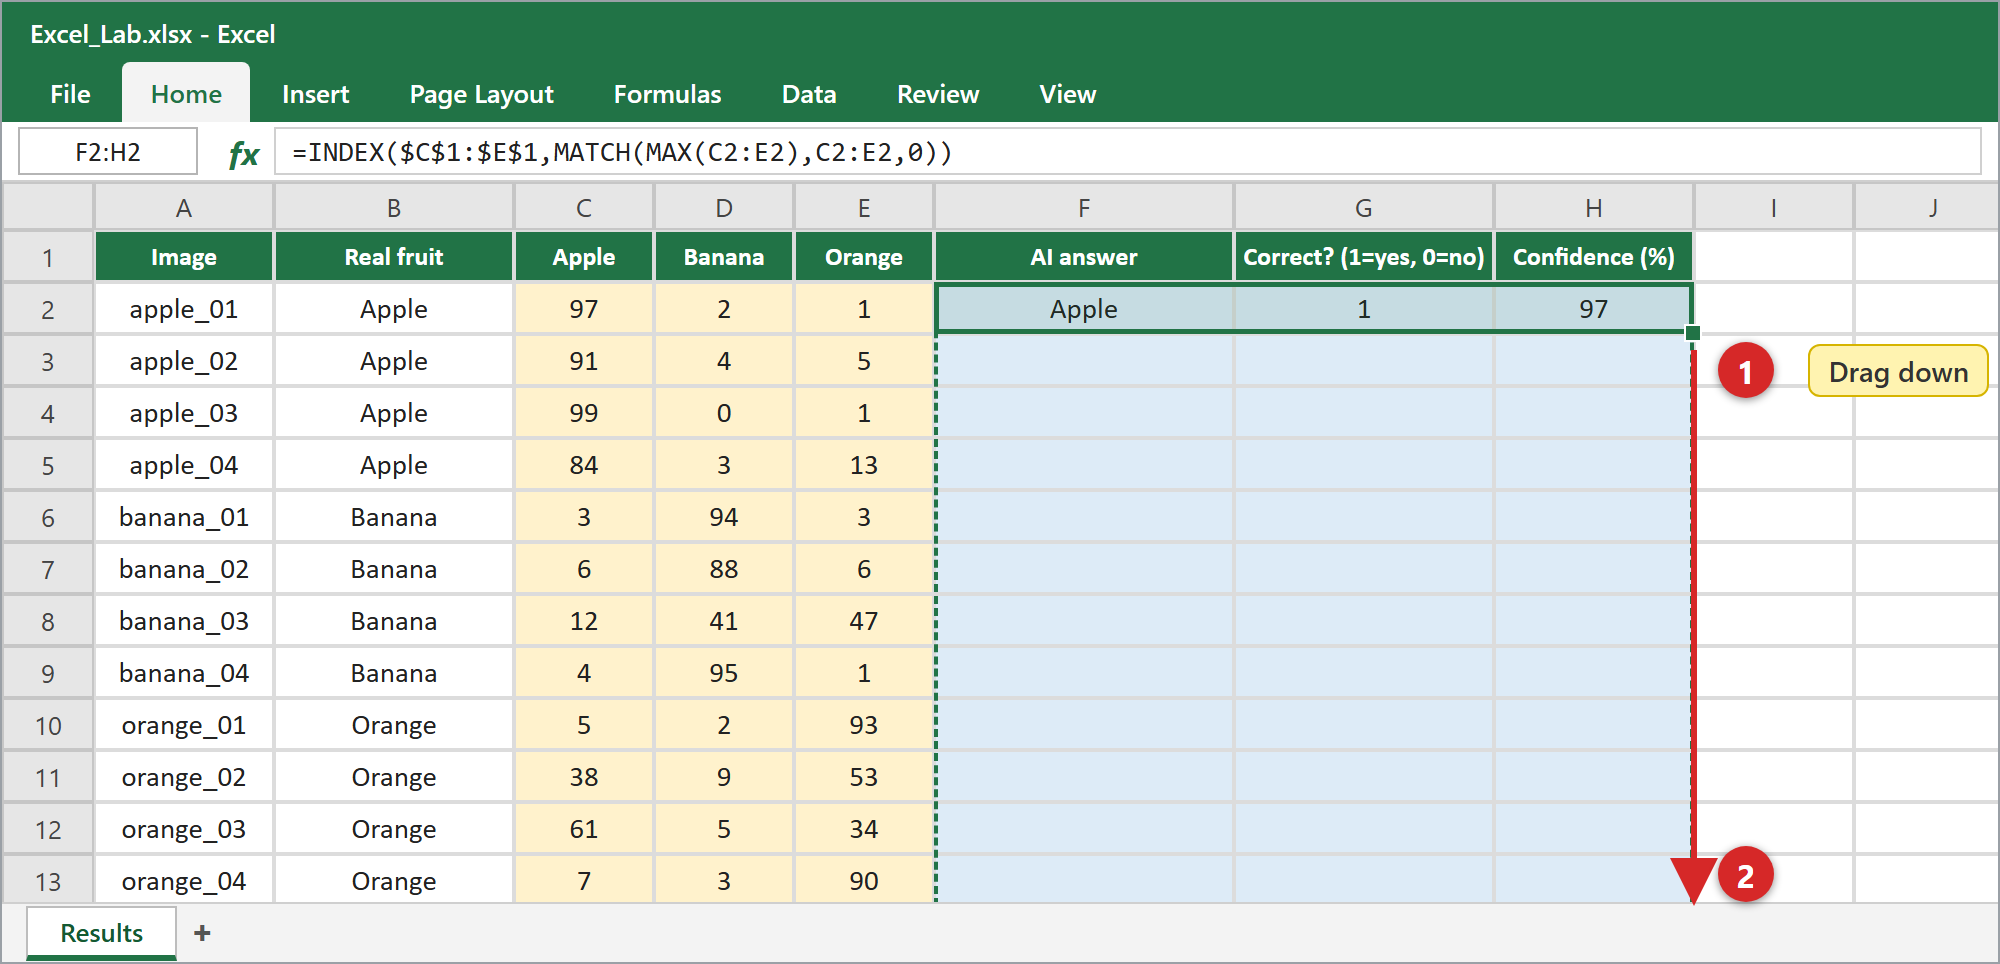Screen dimensions: 2000x964
Task: Open the Page Layout tab
Action: click(482, 94)
